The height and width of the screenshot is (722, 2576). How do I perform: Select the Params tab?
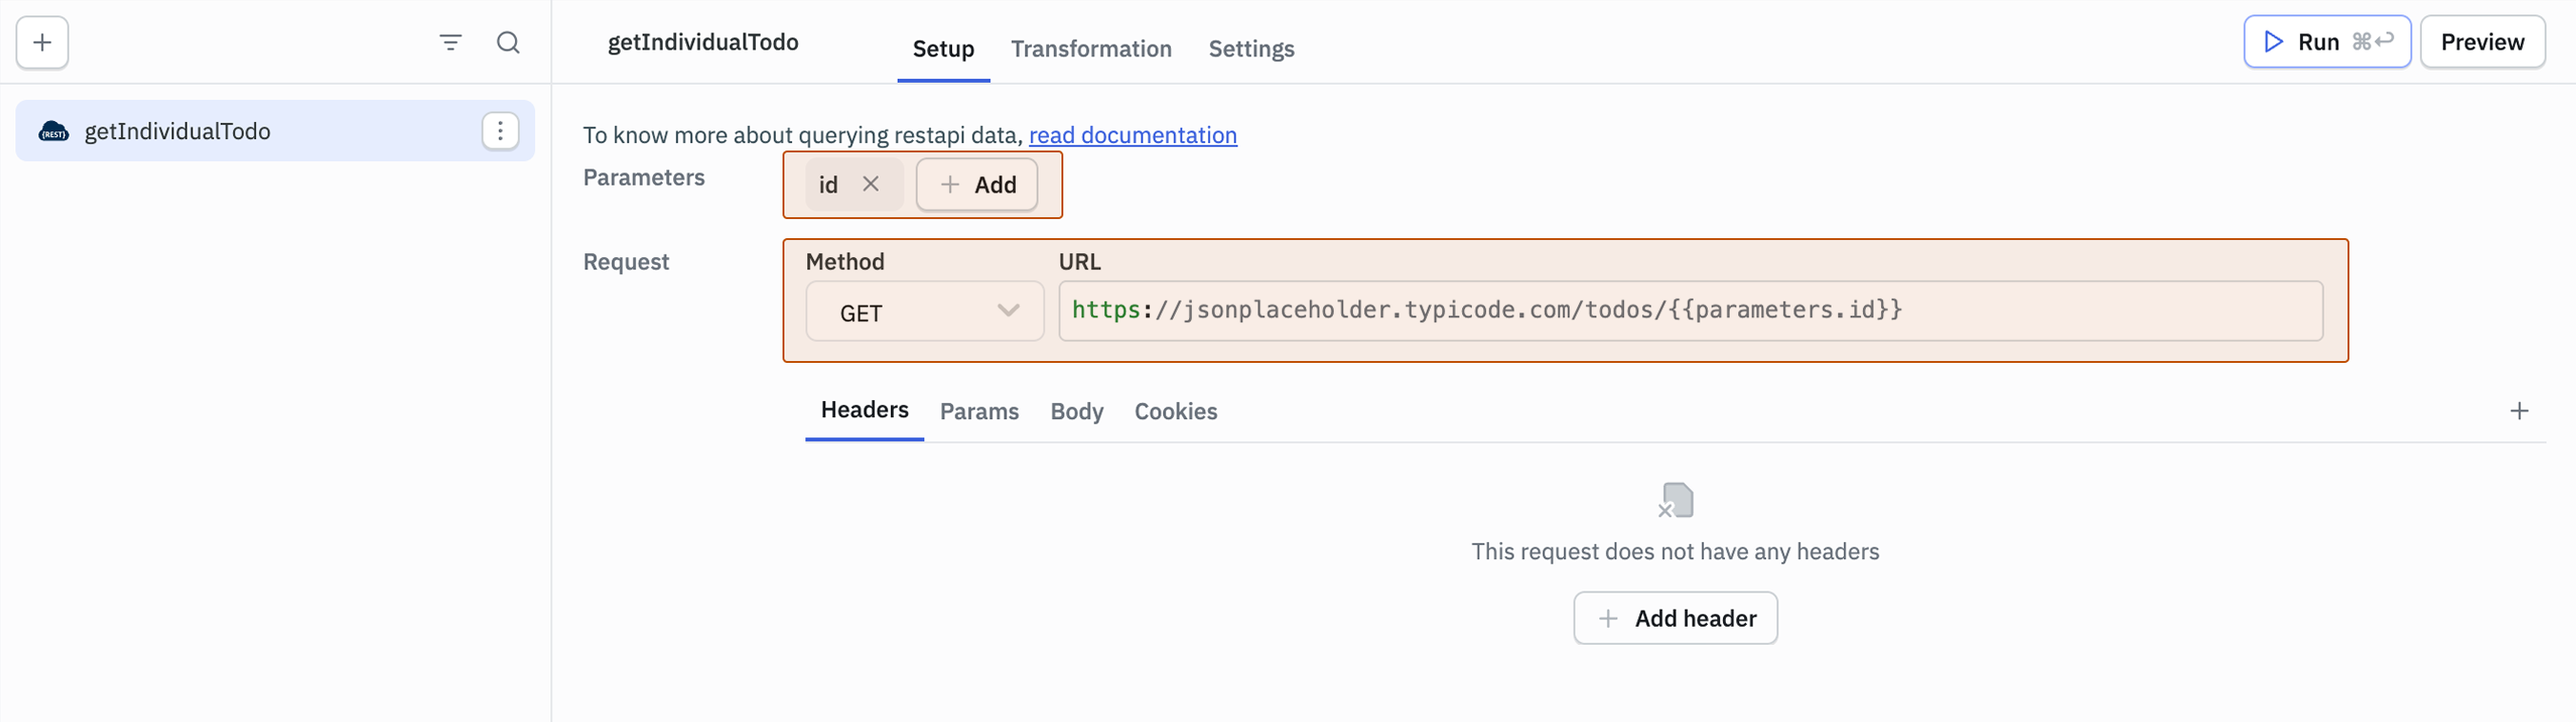(978, 411)
